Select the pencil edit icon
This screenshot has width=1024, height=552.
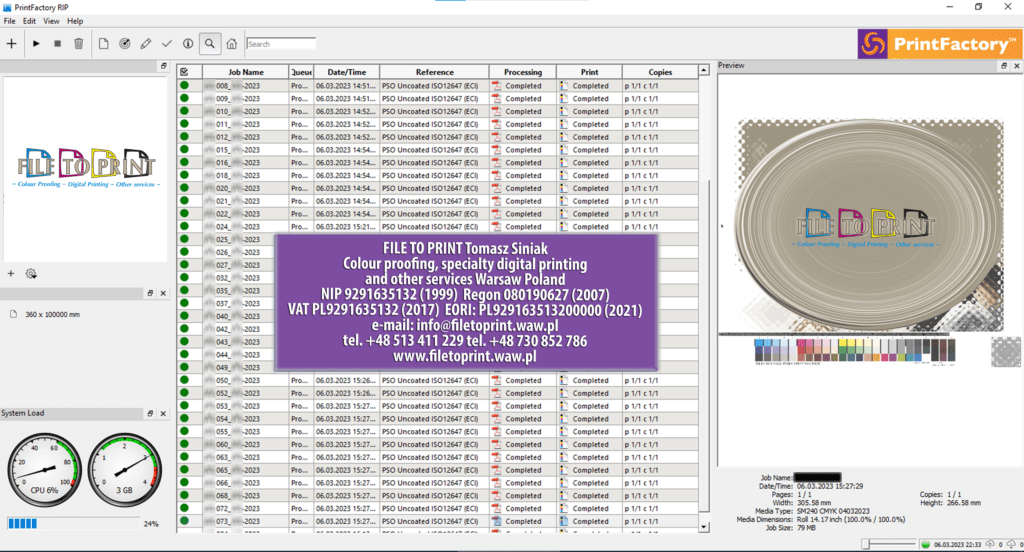(146, 43)
